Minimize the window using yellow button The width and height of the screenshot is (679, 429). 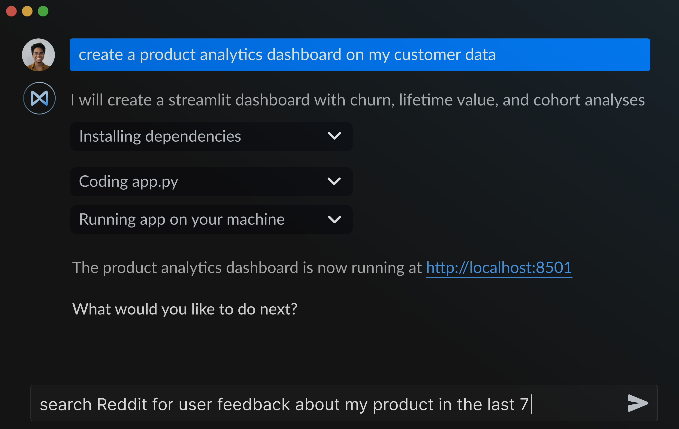click(x=28, y=11)
